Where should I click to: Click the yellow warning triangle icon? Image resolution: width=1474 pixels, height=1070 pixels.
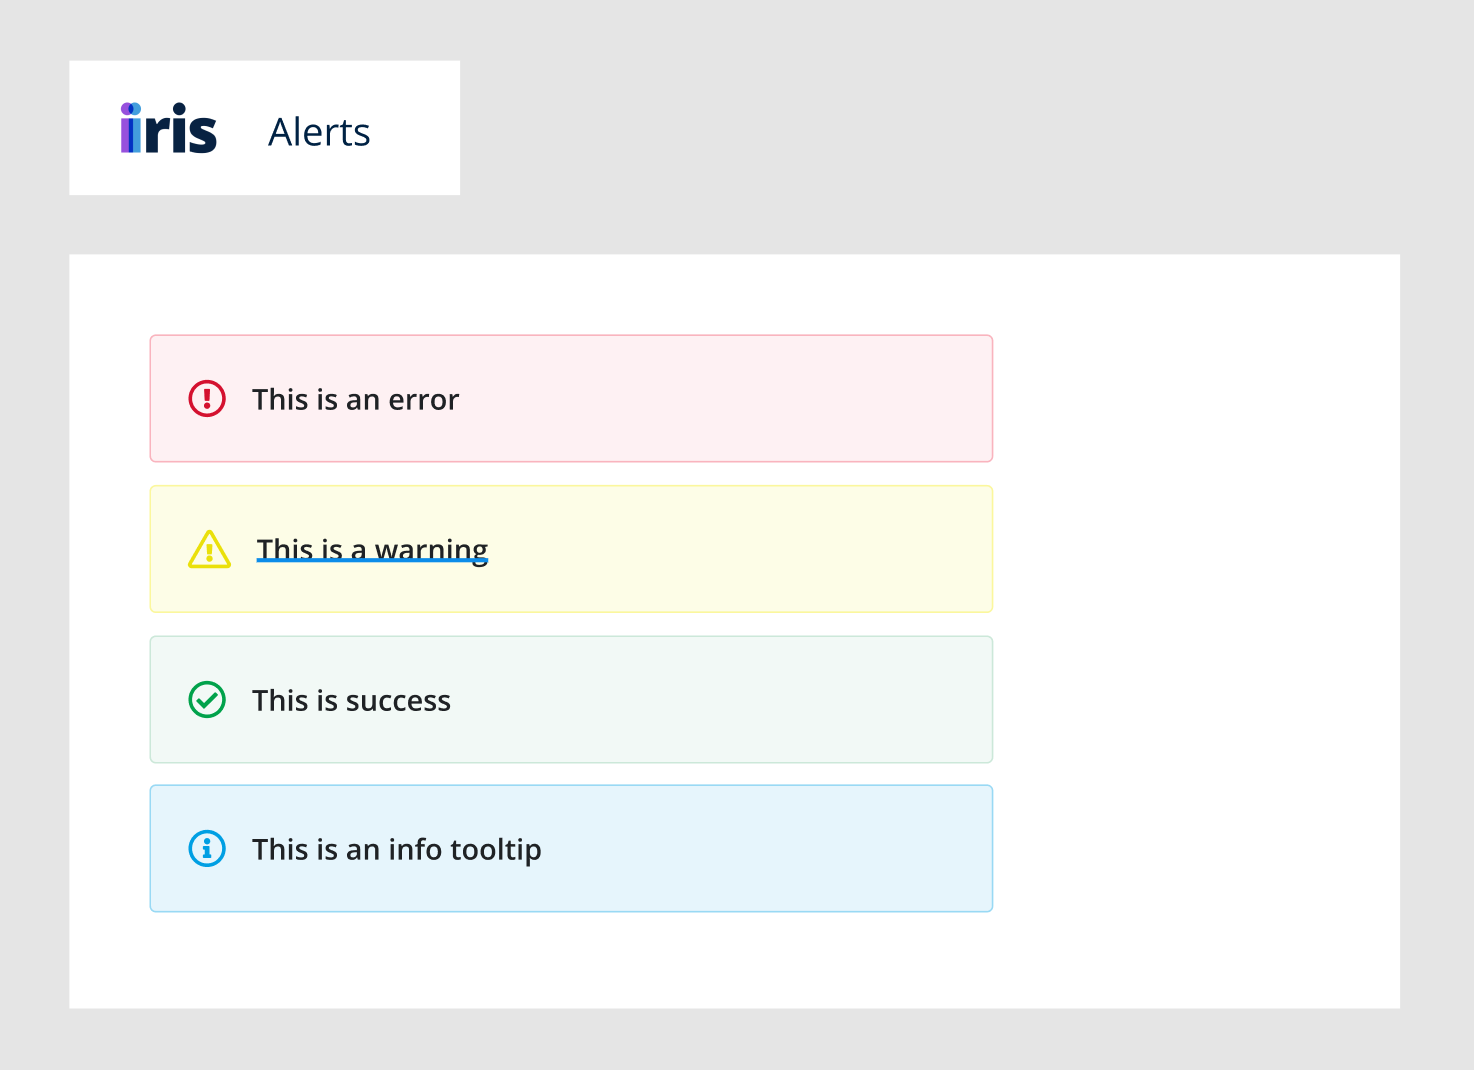tap(209, 549)
